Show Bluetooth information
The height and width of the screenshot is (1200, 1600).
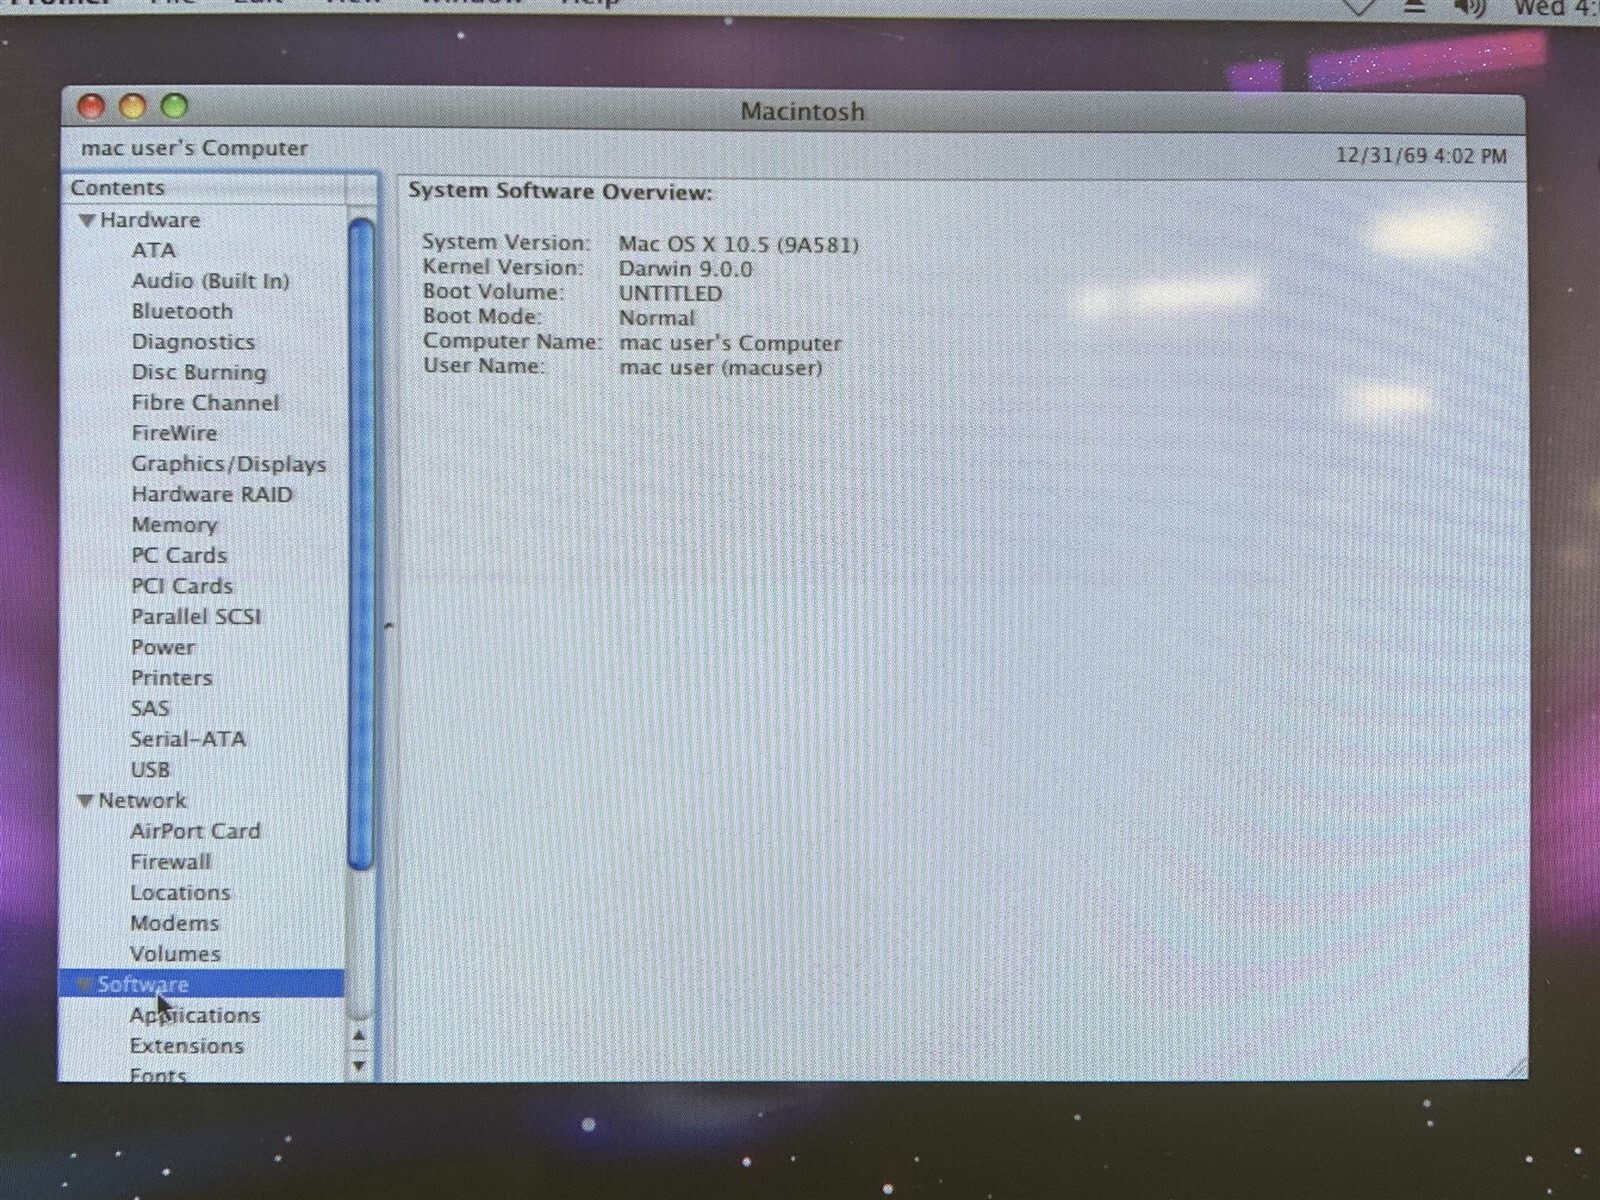click(182, 311)
